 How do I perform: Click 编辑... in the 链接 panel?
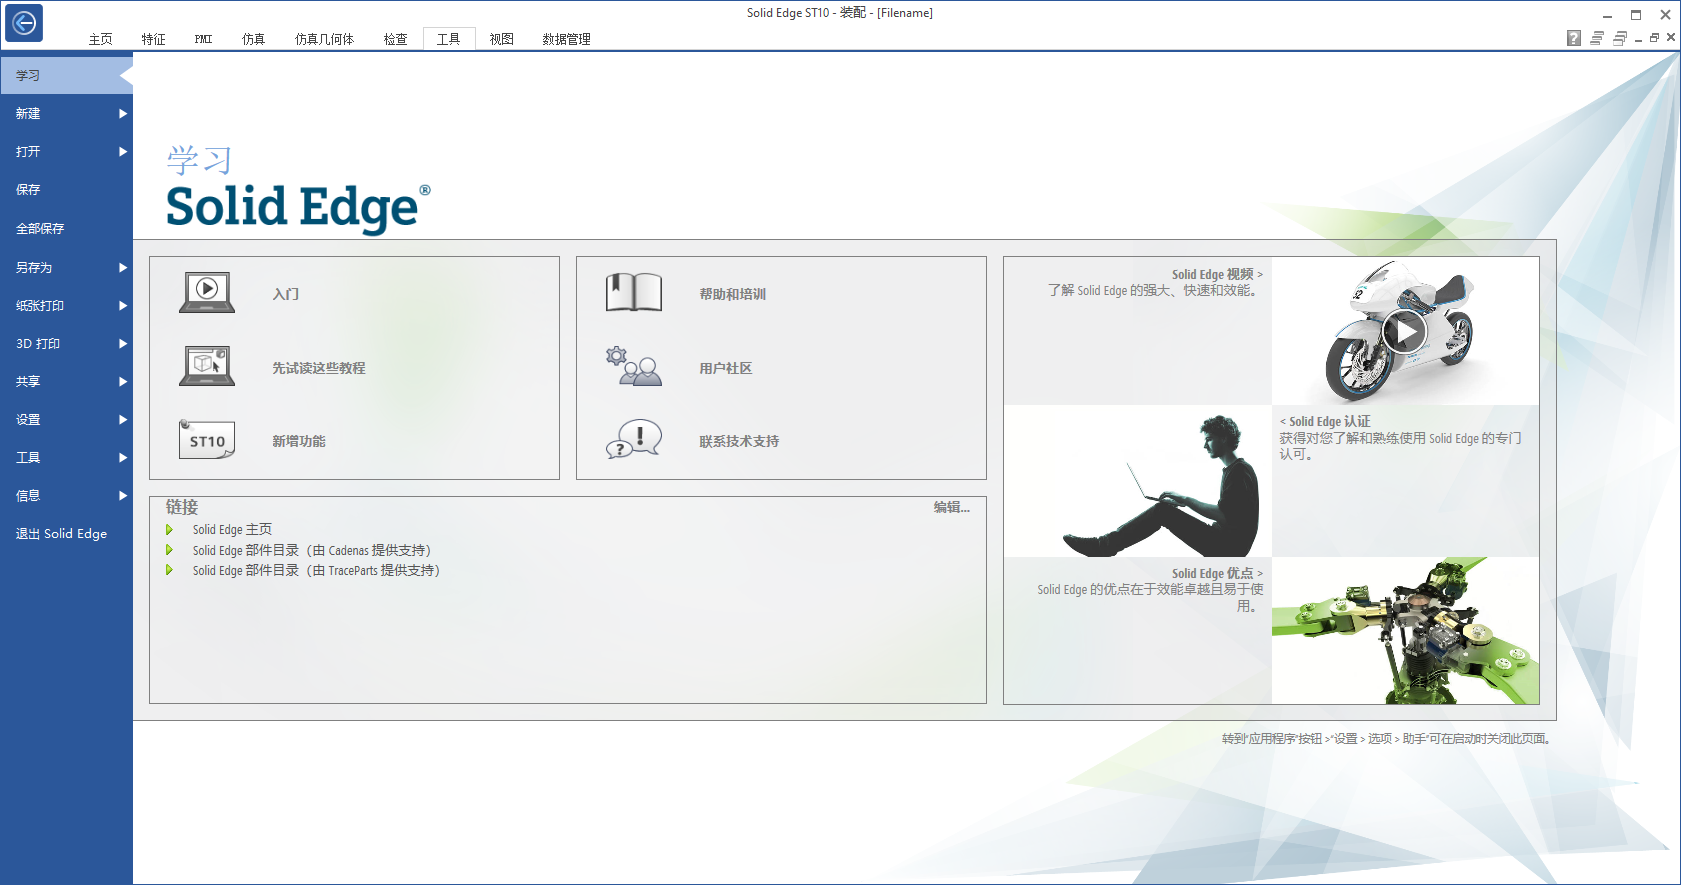[x=952, y=507]
